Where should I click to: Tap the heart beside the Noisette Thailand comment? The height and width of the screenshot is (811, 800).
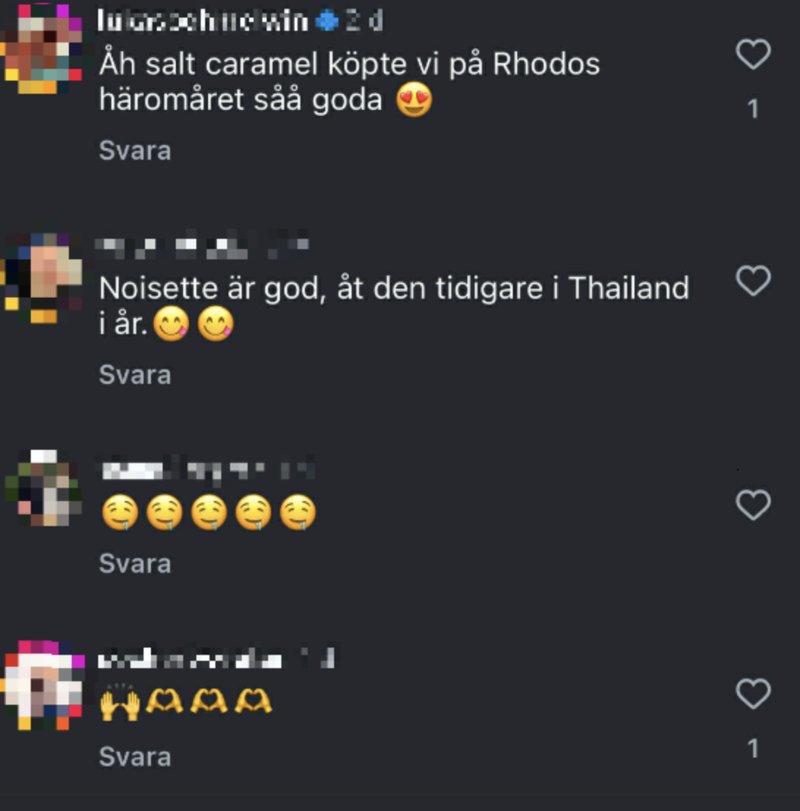pos(753,280)
